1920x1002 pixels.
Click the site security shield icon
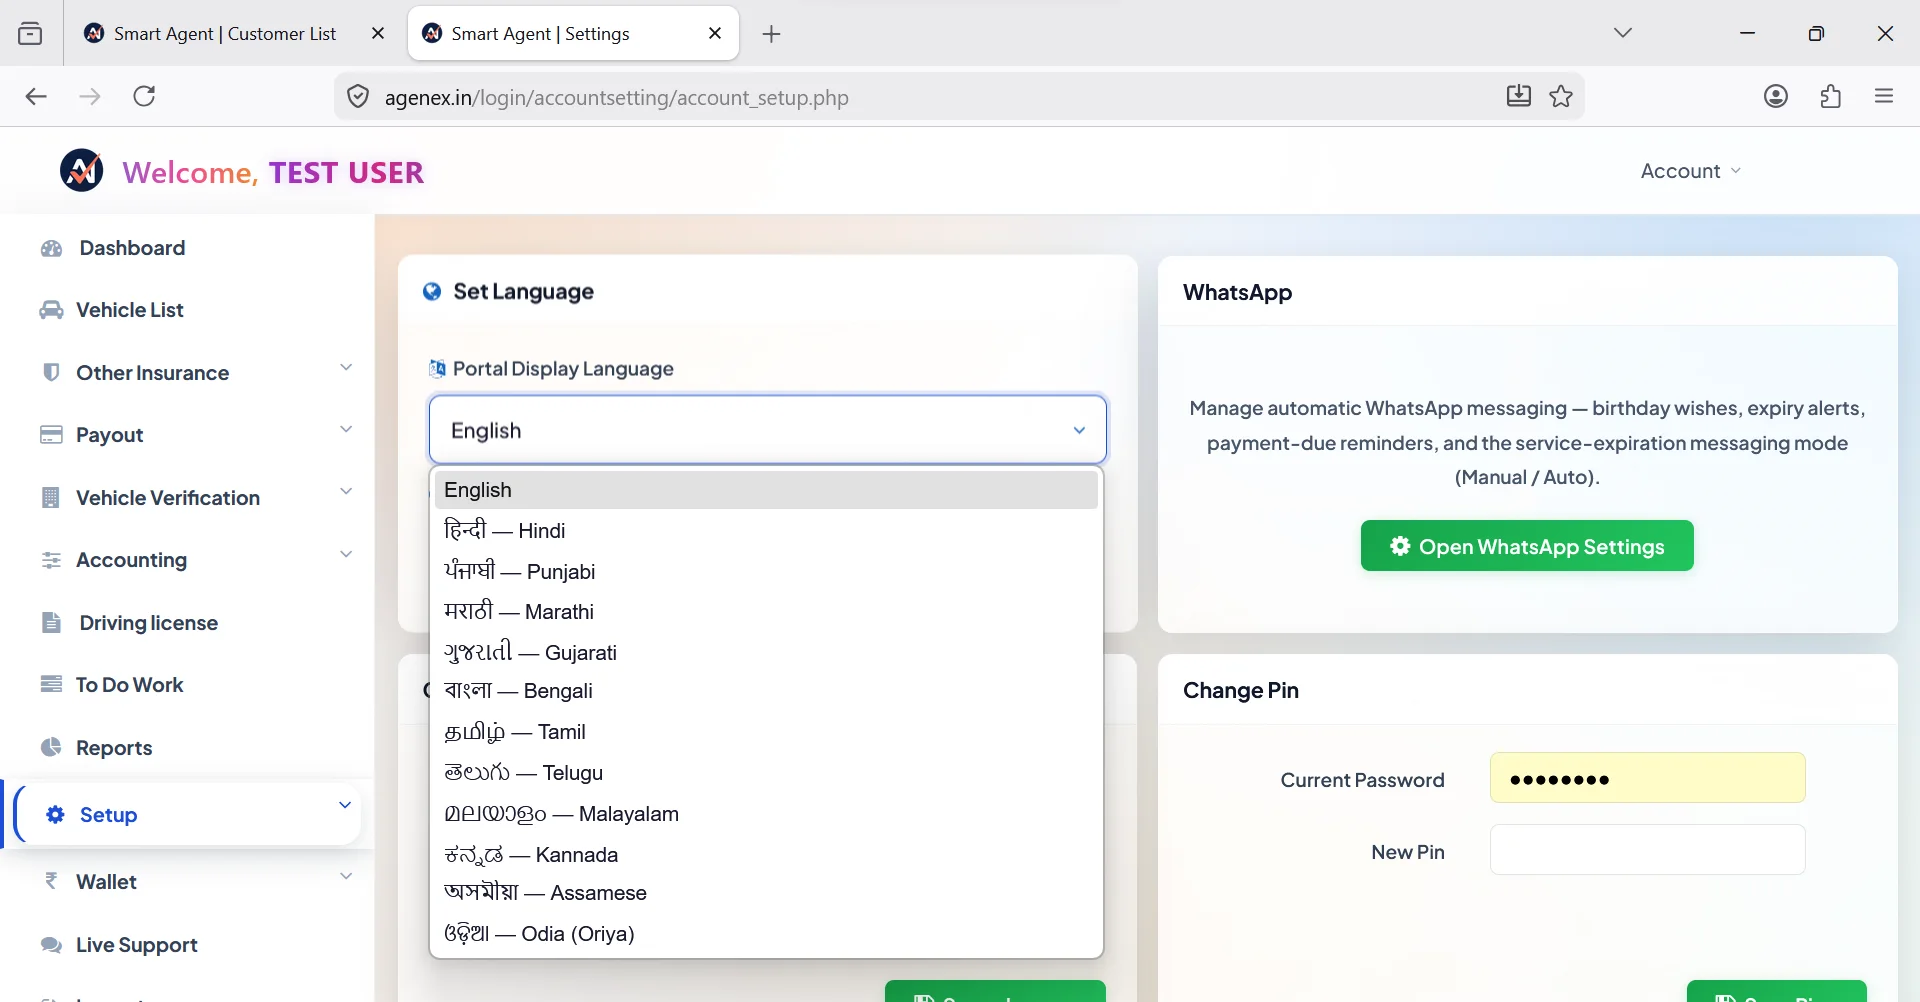[x=358, y=97]
